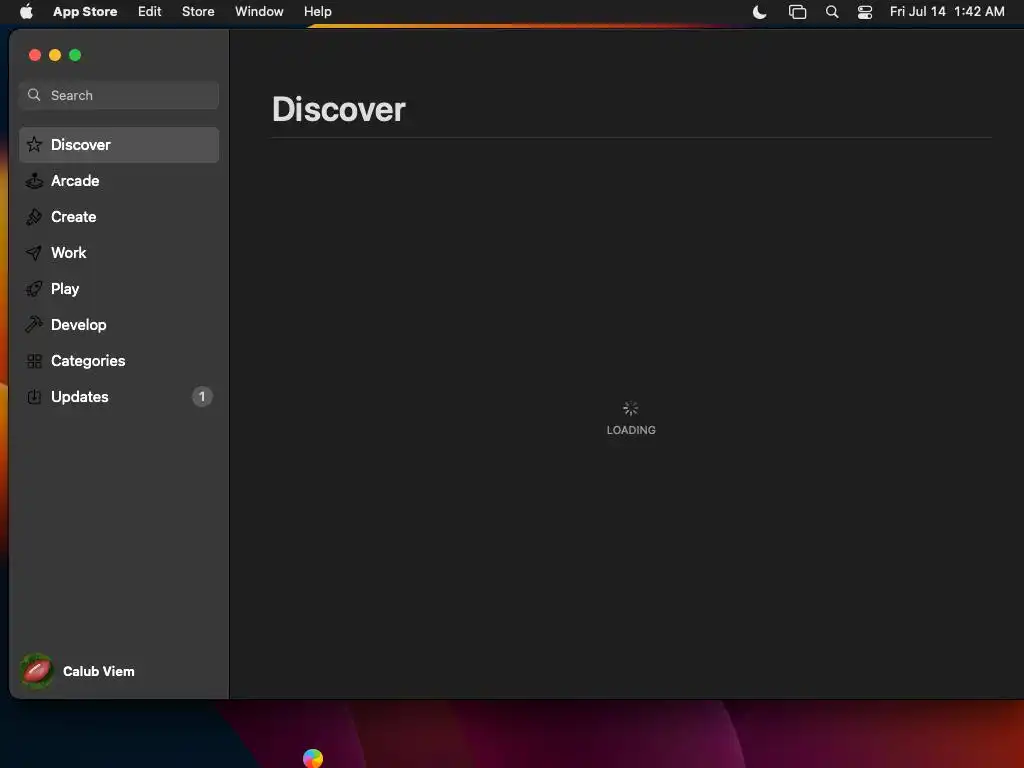
Task: Show the Develop section
Action: click(x=119, y=325)
